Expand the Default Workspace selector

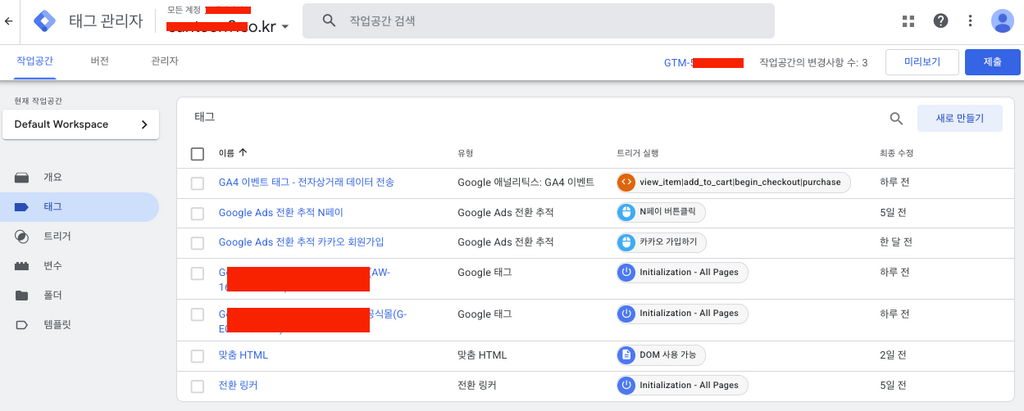[x=81, y=124]
